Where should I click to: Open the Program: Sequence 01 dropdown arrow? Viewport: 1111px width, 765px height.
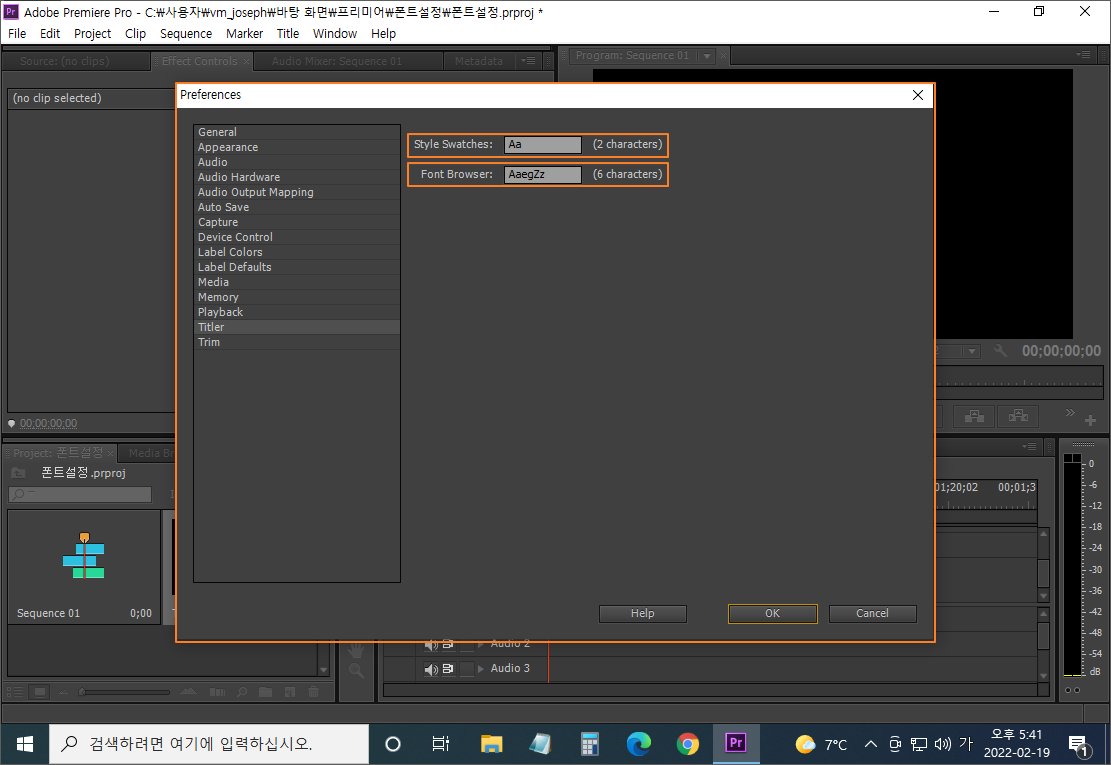click(706, 55)
